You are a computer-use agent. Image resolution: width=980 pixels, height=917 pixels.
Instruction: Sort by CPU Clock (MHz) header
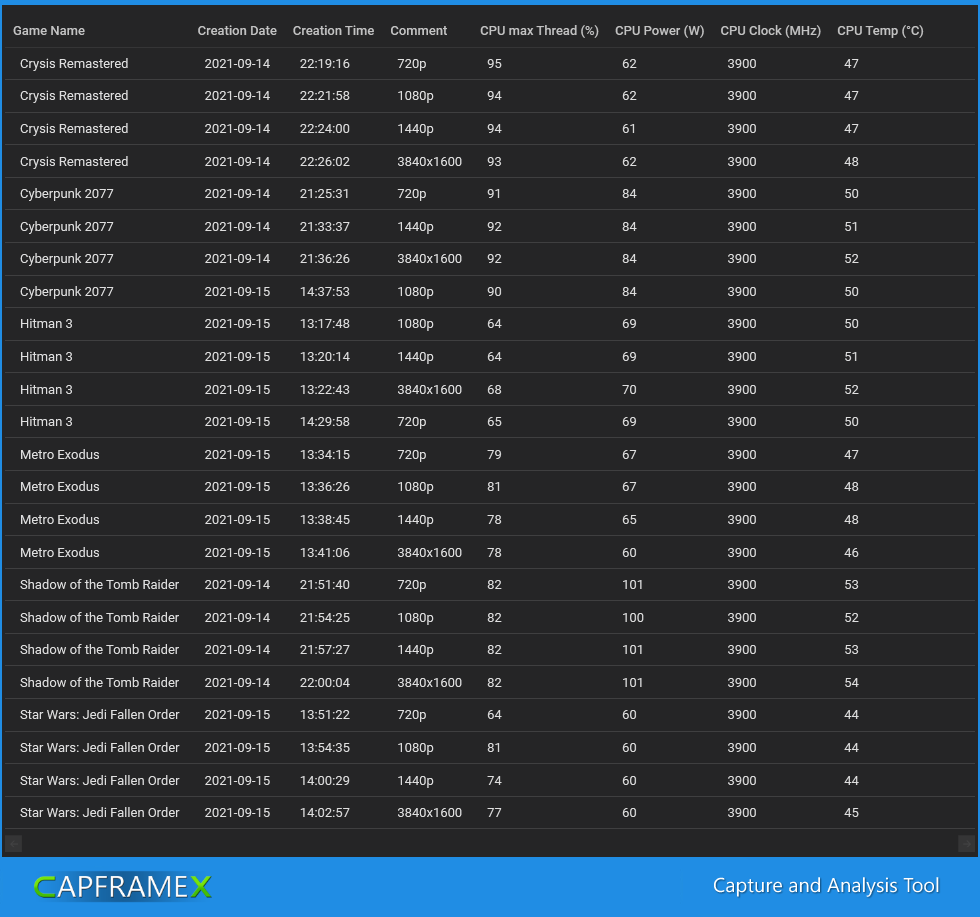(x=770, y=31)
